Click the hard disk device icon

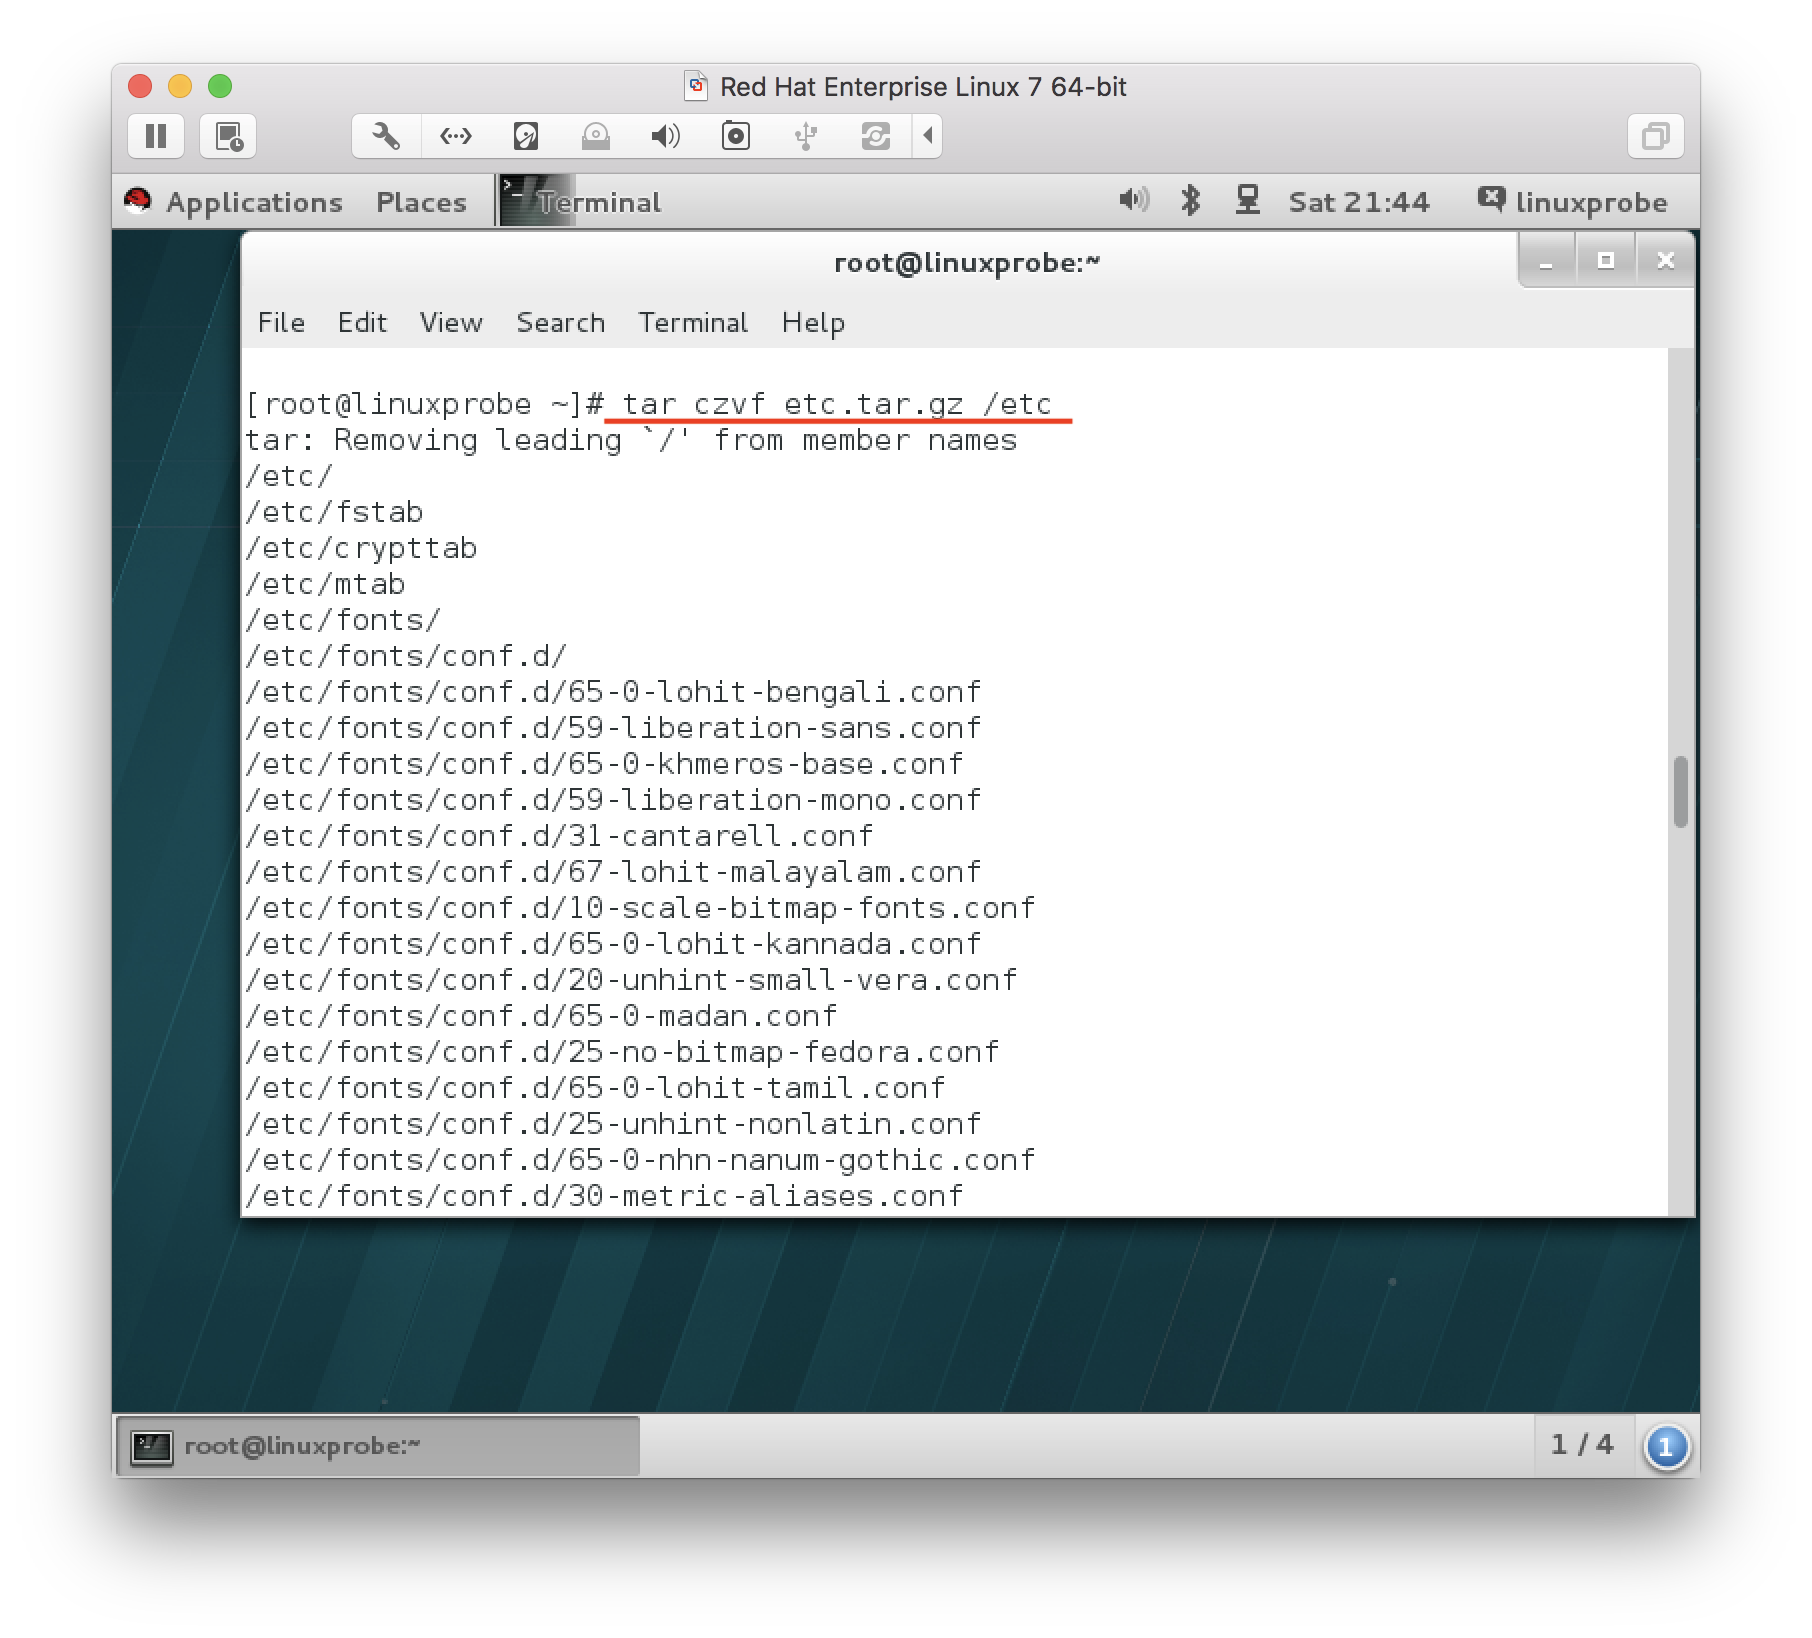point(526,136)
